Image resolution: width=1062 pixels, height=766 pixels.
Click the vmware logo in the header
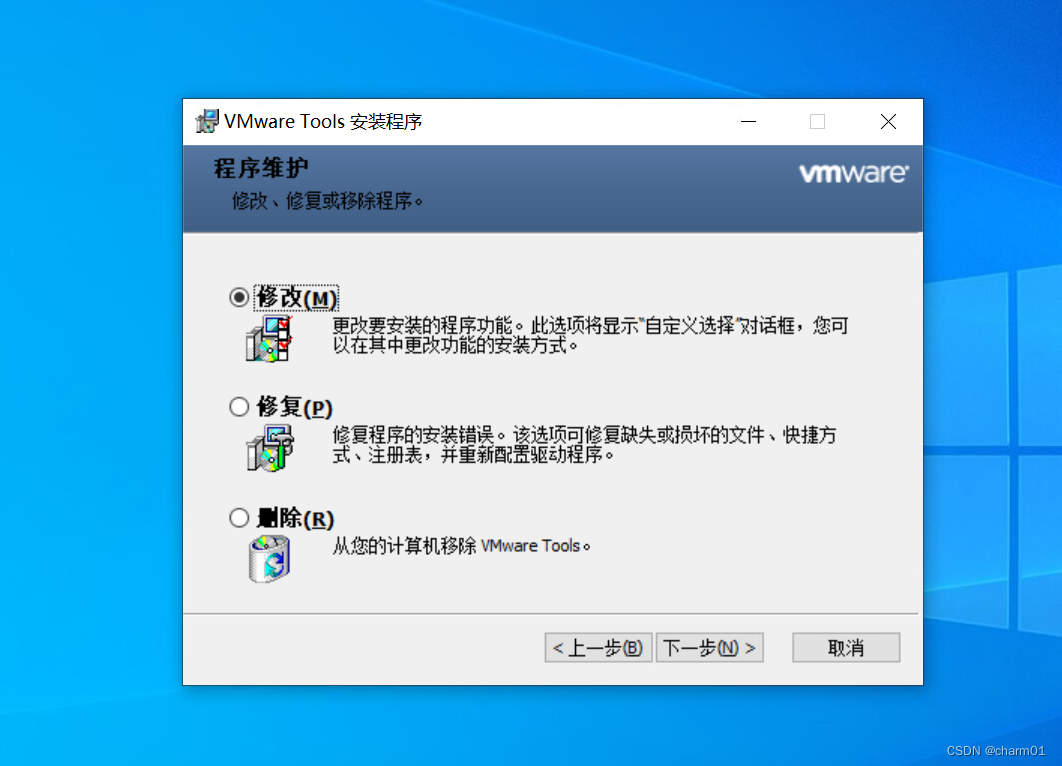click(x=853, y=173)
